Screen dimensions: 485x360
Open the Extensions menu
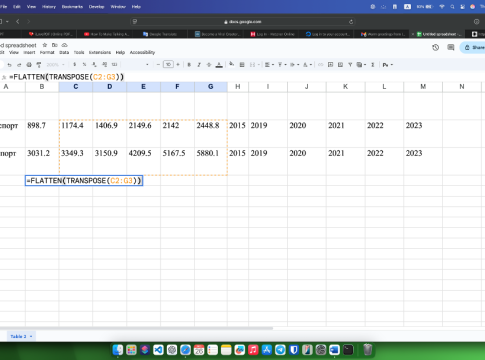click(100, 52)
